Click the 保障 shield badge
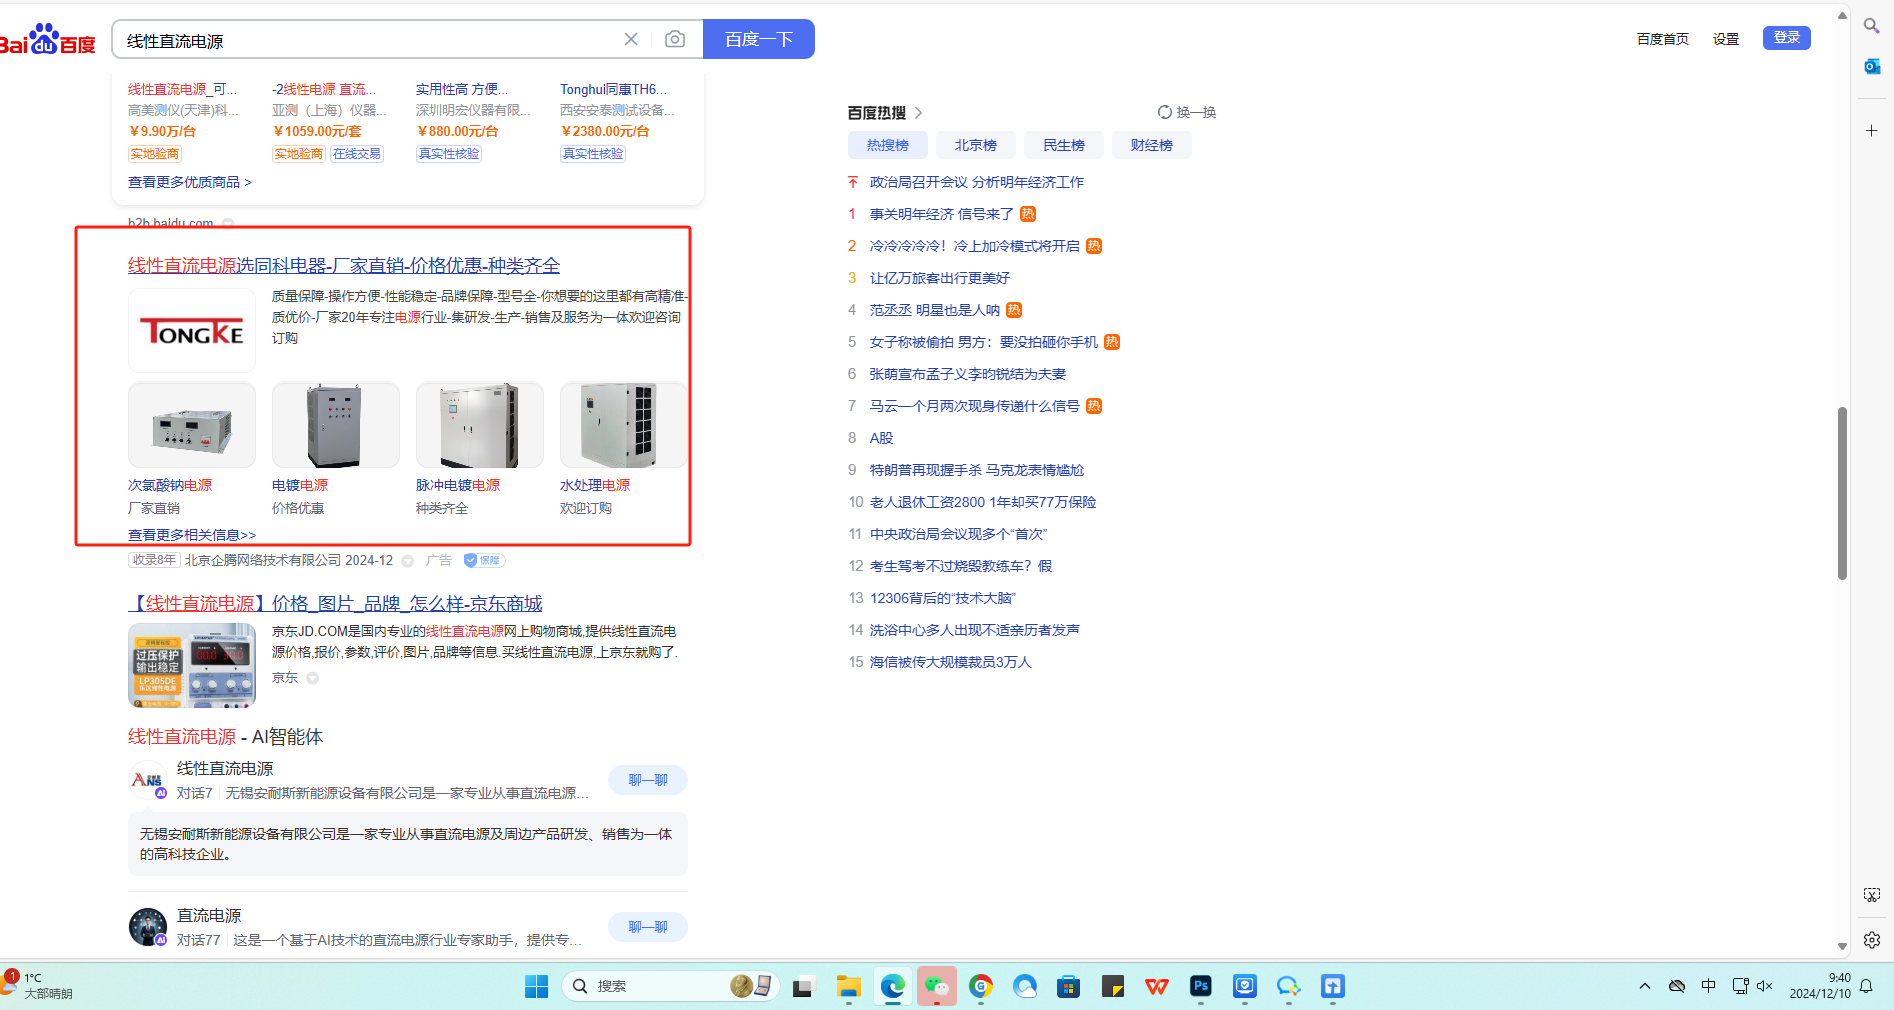 (484, 560)
